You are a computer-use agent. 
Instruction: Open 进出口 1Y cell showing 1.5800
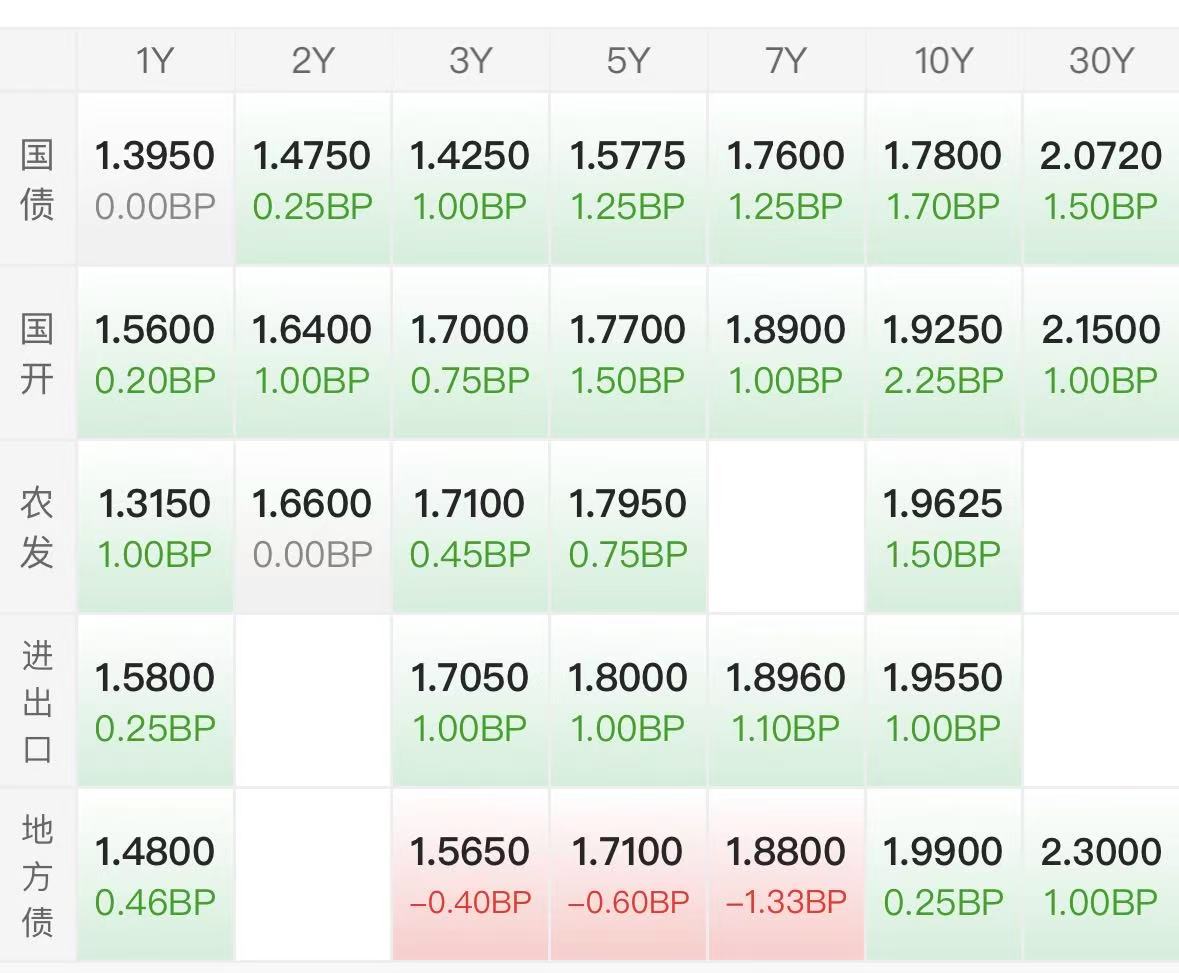[x=155, y=702]
